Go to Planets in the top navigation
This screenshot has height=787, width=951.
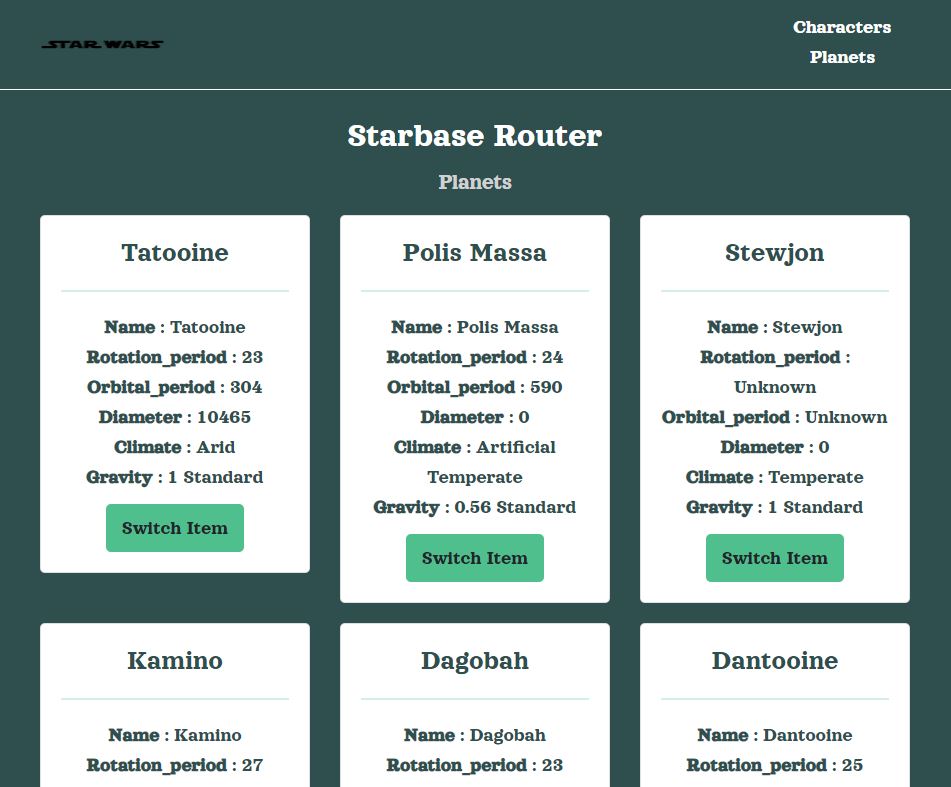[x=841, y=57]
